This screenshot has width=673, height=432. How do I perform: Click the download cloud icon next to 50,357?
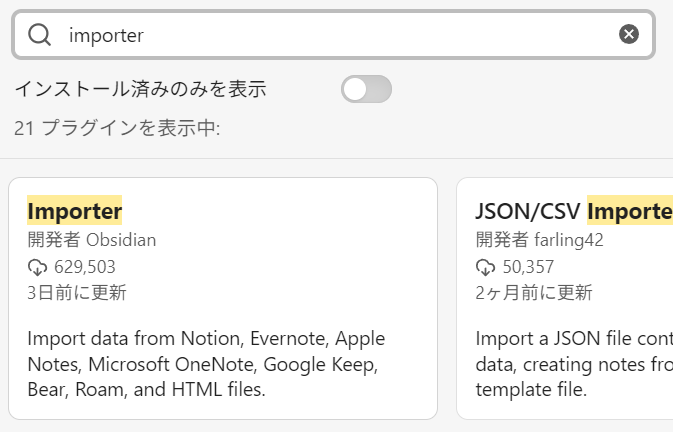pyautogui.click(x=485, y=267)
